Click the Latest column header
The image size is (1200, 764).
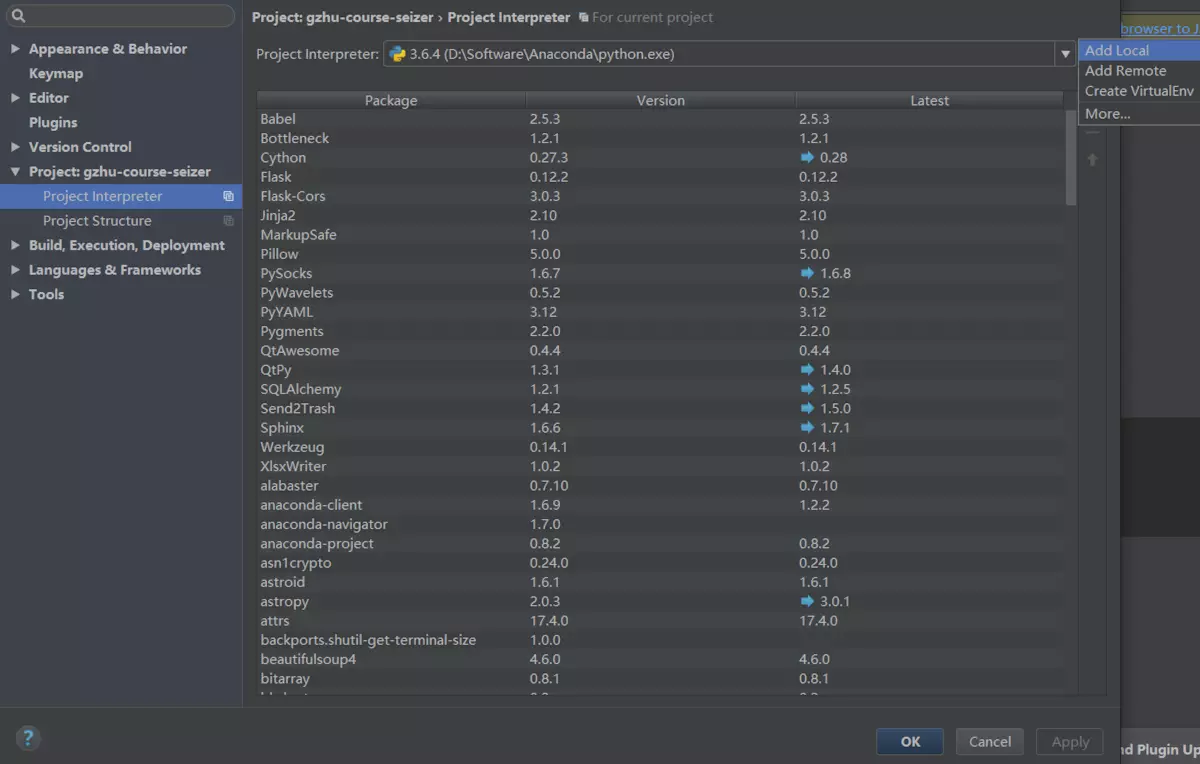point(930,100)
